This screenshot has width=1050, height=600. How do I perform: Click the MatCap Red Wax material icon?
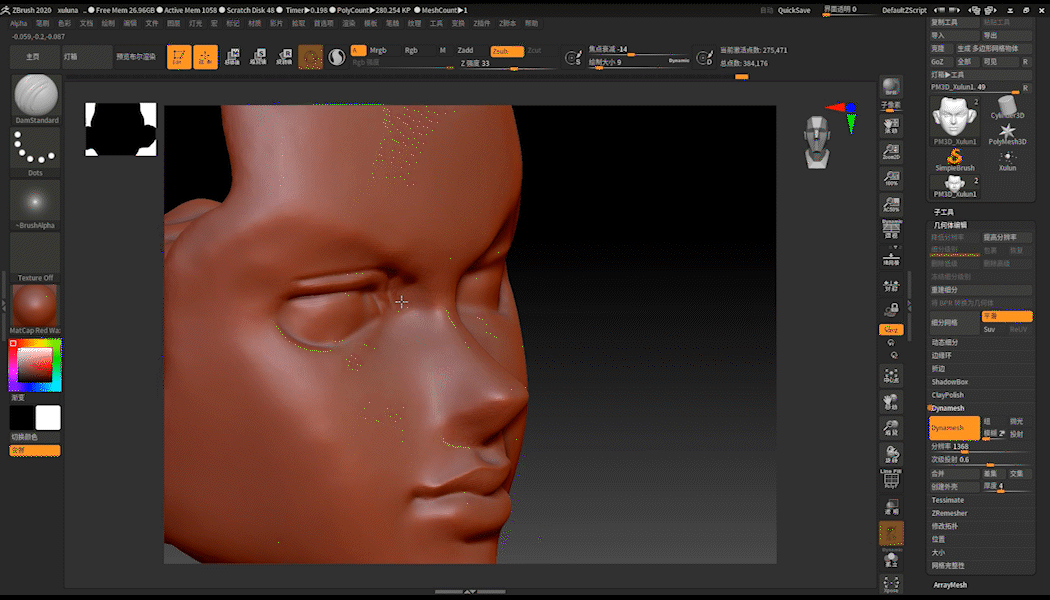point(36,305)
